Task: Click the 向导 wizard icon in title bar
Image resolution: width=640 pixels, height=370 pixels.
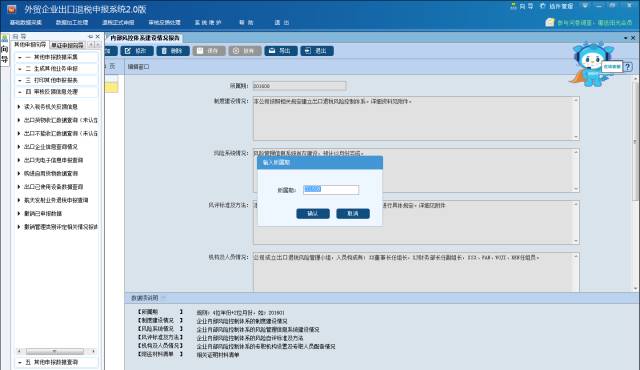Action: pos(522,6)
